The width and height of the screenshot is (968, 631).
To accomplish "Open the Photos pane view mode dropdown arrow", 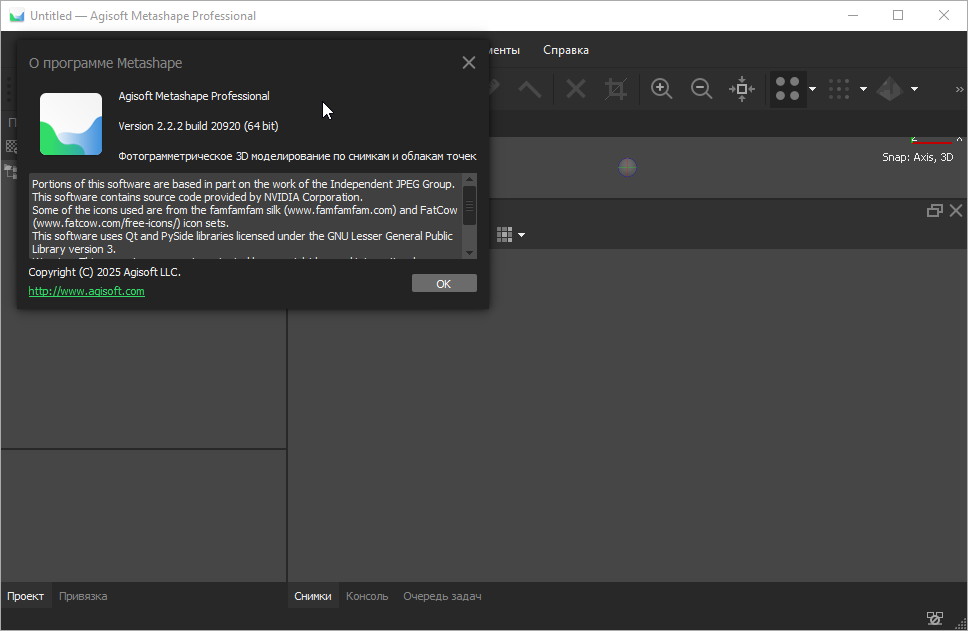I will (x=522, y=235).
